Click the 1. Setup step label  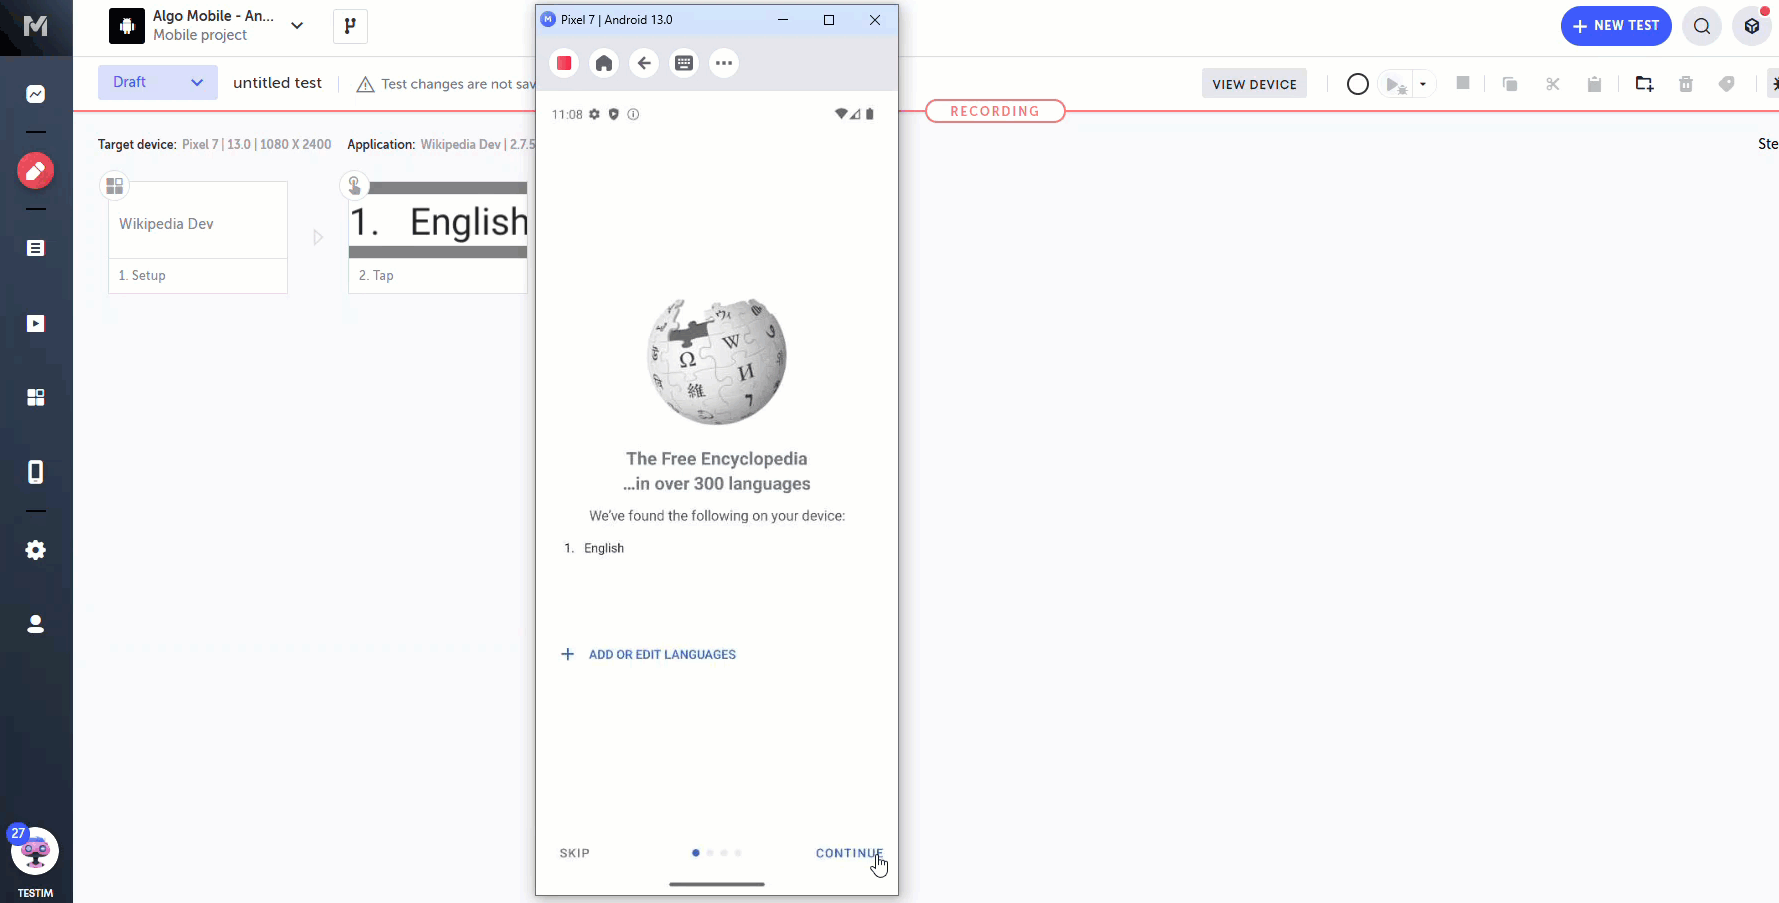click(142, 275)
